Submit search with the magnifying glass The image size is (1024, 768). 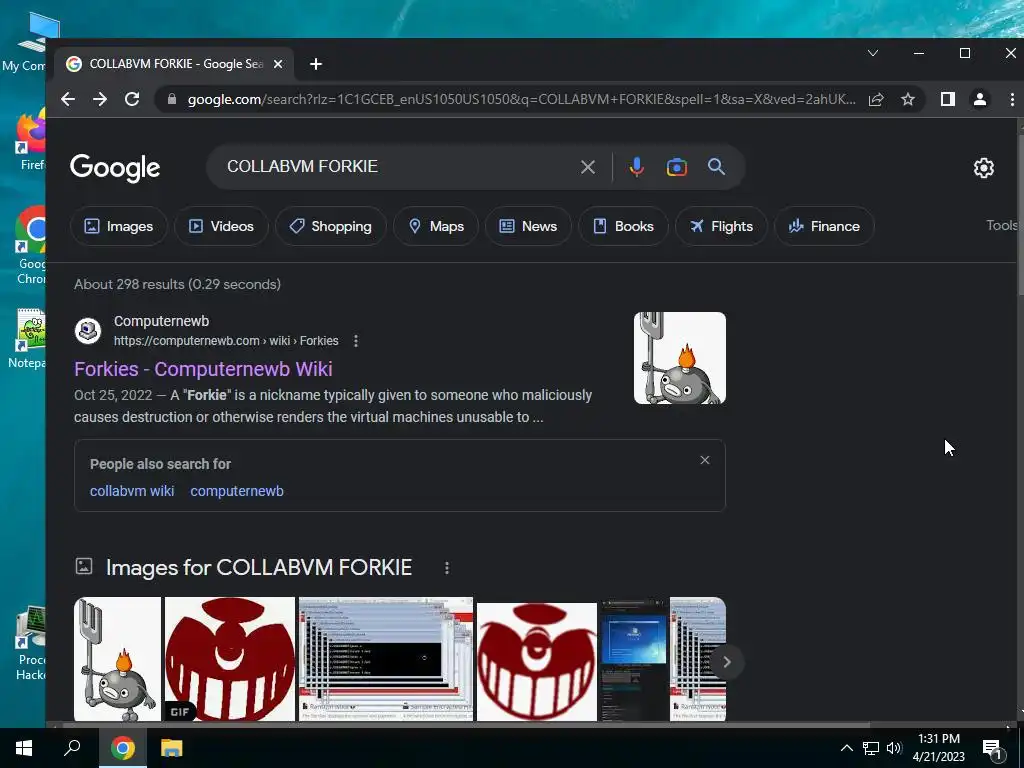point(716,167)
